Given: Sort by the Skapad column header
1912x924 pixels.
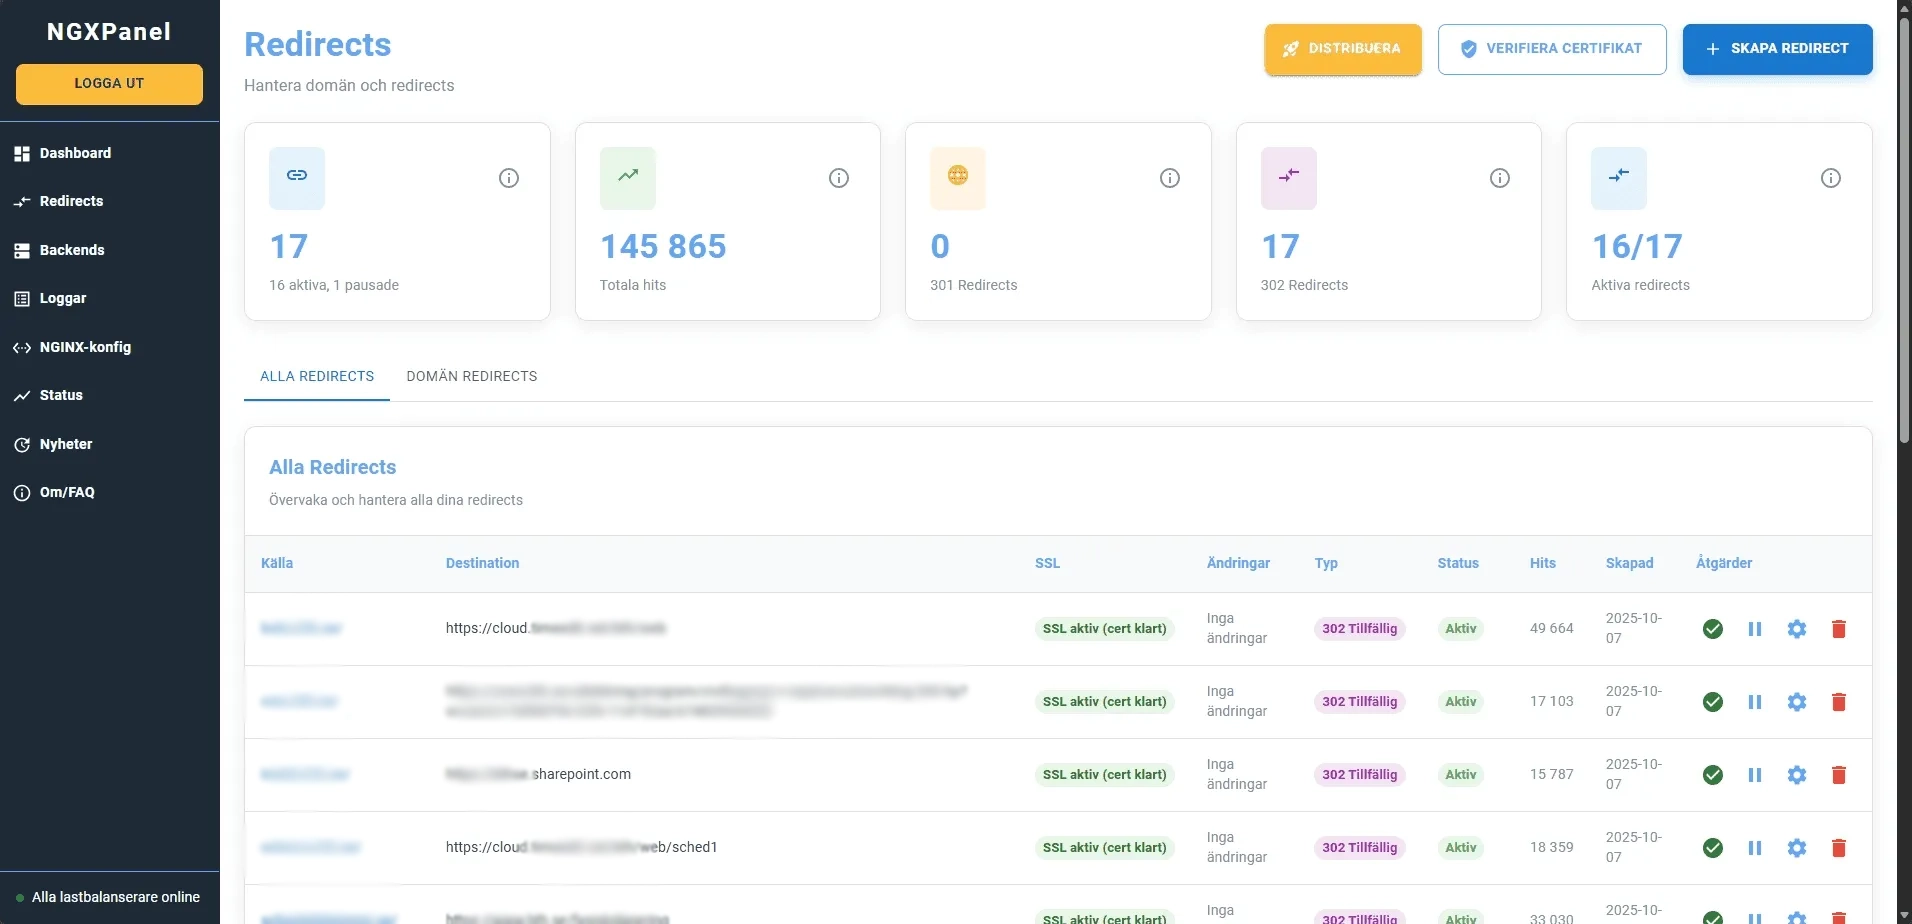Looking at the screenshot, I should coord(1629,563).
